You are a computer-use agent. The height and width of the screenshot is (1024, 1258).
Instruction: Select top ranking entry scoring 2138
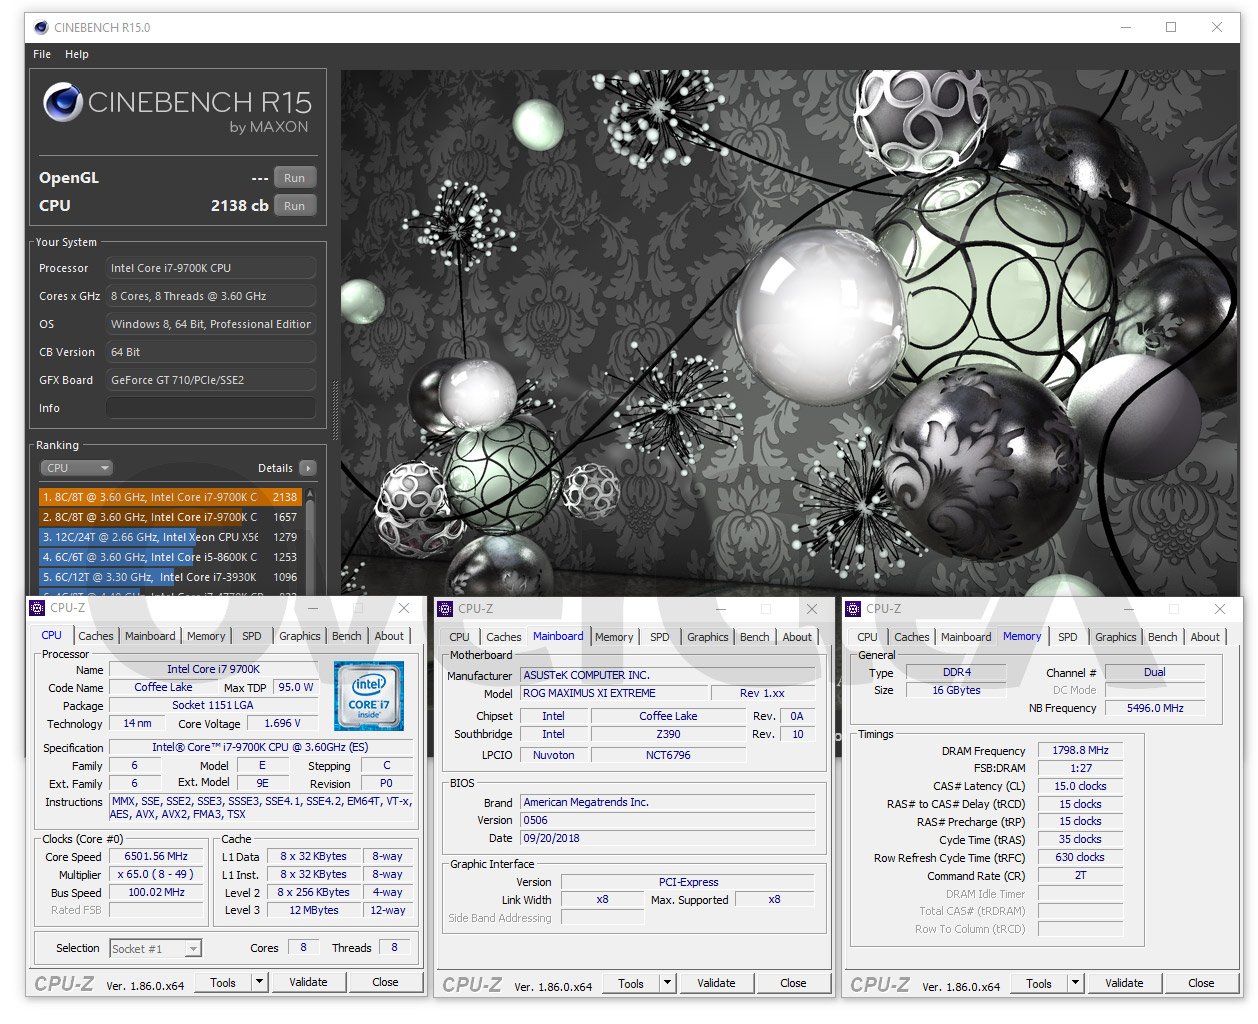click(x=170, y=497)
